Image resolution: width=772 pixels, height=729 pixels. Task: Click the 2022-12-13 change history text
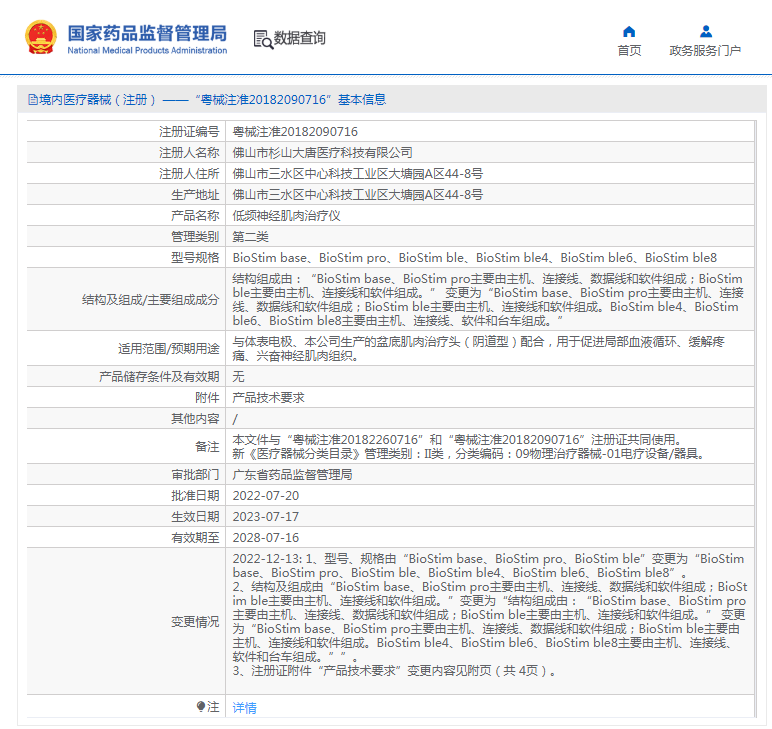490,615
